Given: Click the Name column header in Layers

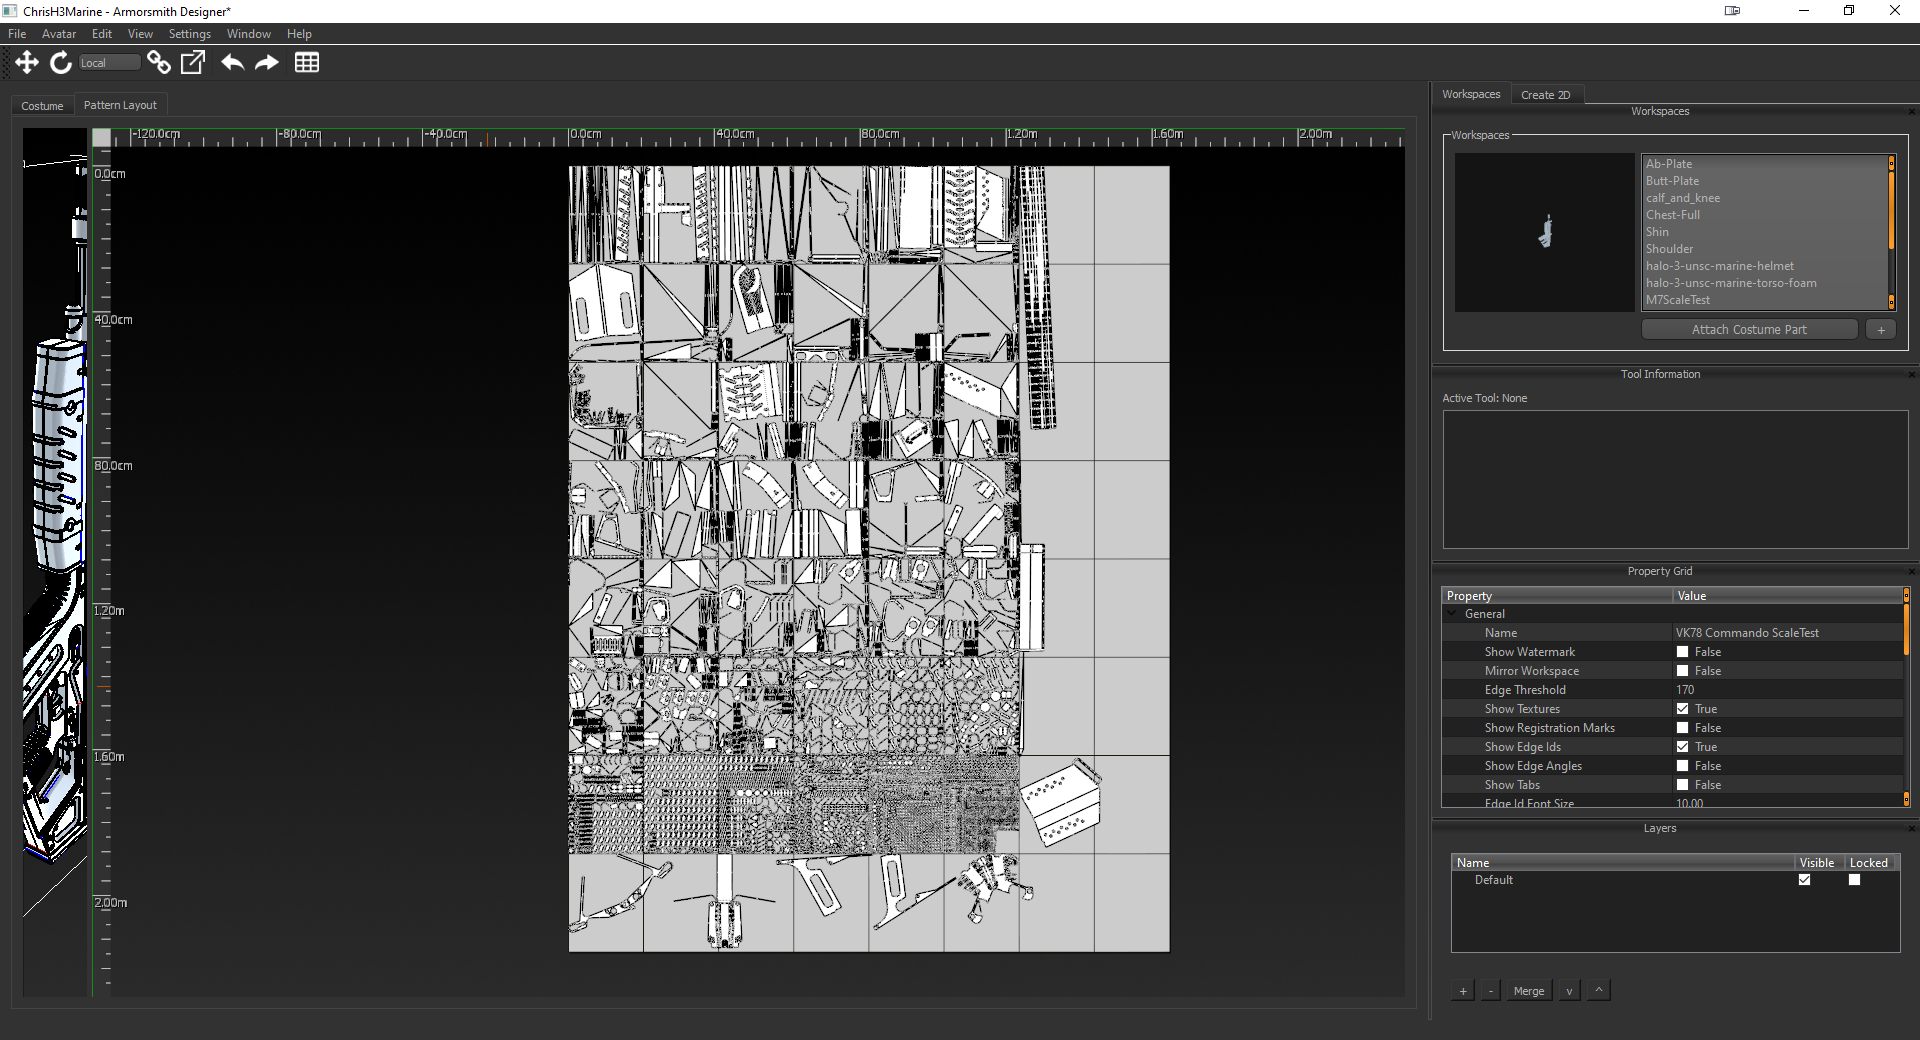Looking at the screenshot, I should [1623, 863].
